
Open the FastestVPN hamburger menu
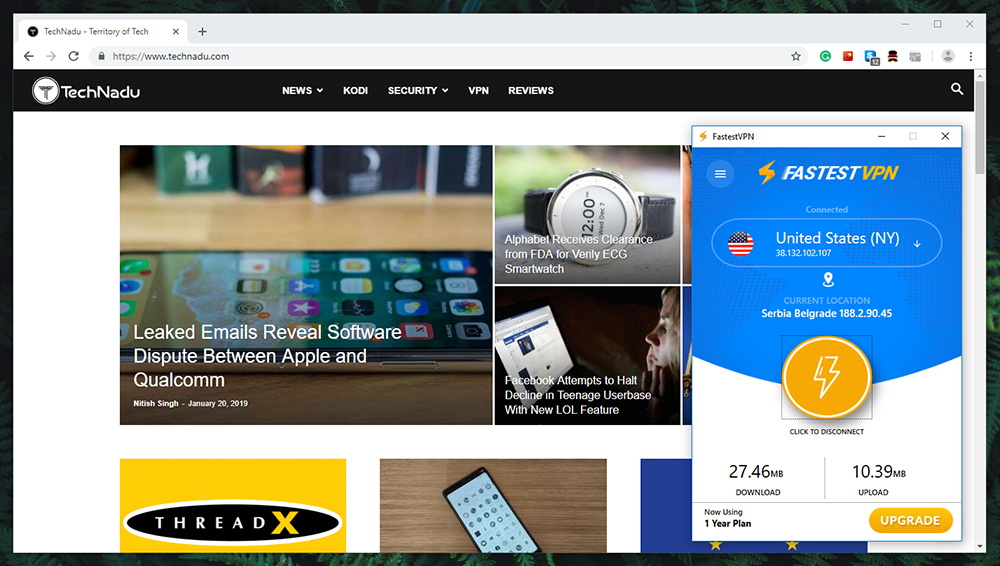(x=720, y=174)
